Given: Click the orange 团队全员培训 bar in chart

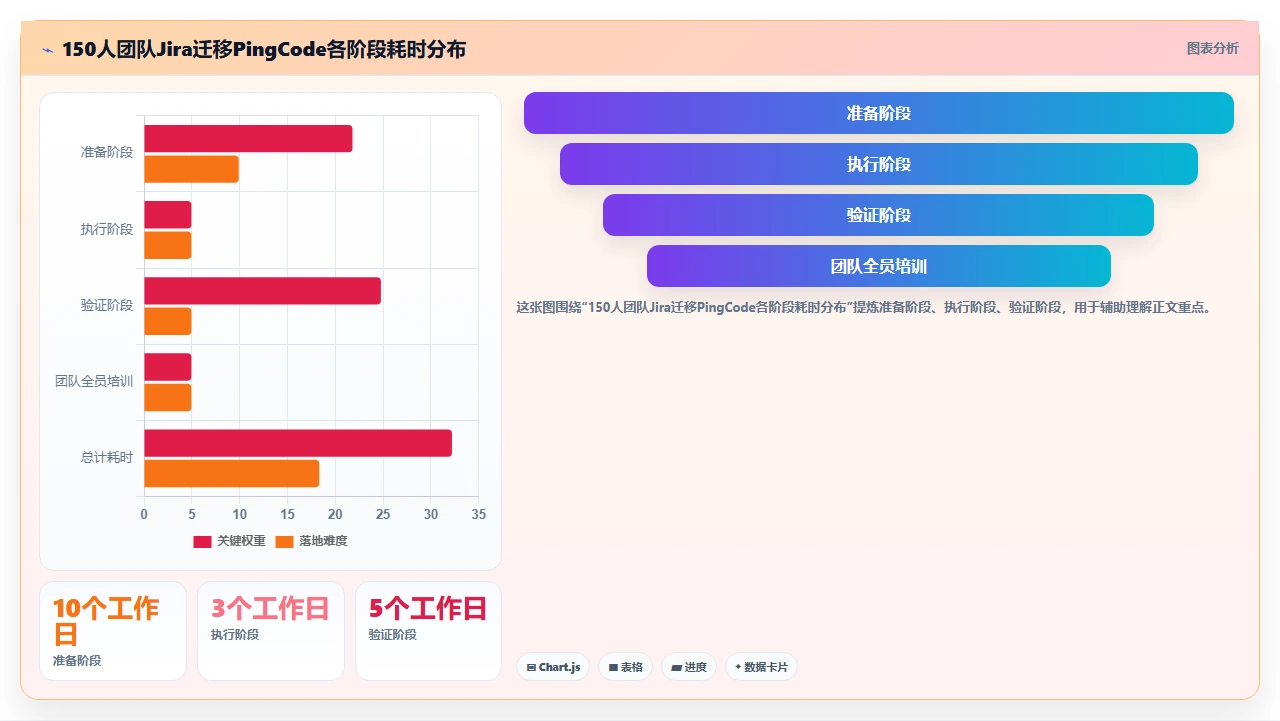Looking at the screenshot, I should tap(167, 397).
